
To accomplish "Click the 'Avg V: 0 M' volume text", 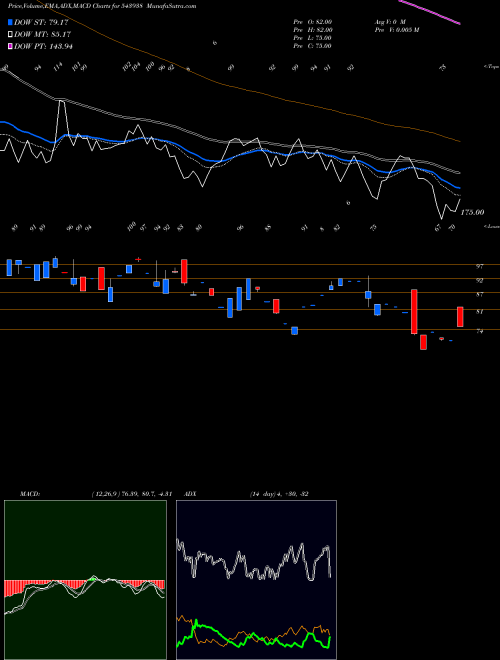I will (x=390, y=21).
